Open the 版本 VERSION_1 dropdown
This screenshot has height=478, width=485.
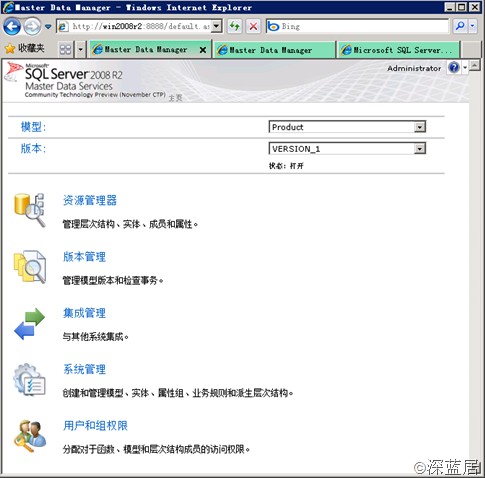[x=347, y=148]
